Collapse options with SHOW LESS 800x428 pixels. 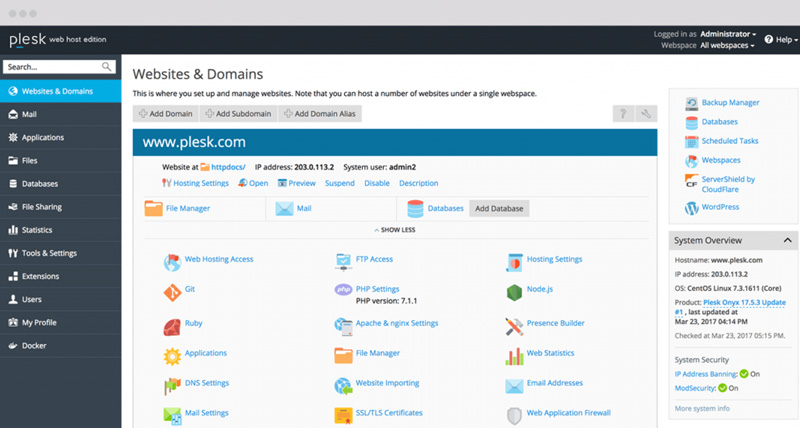(x=395, y=230)
